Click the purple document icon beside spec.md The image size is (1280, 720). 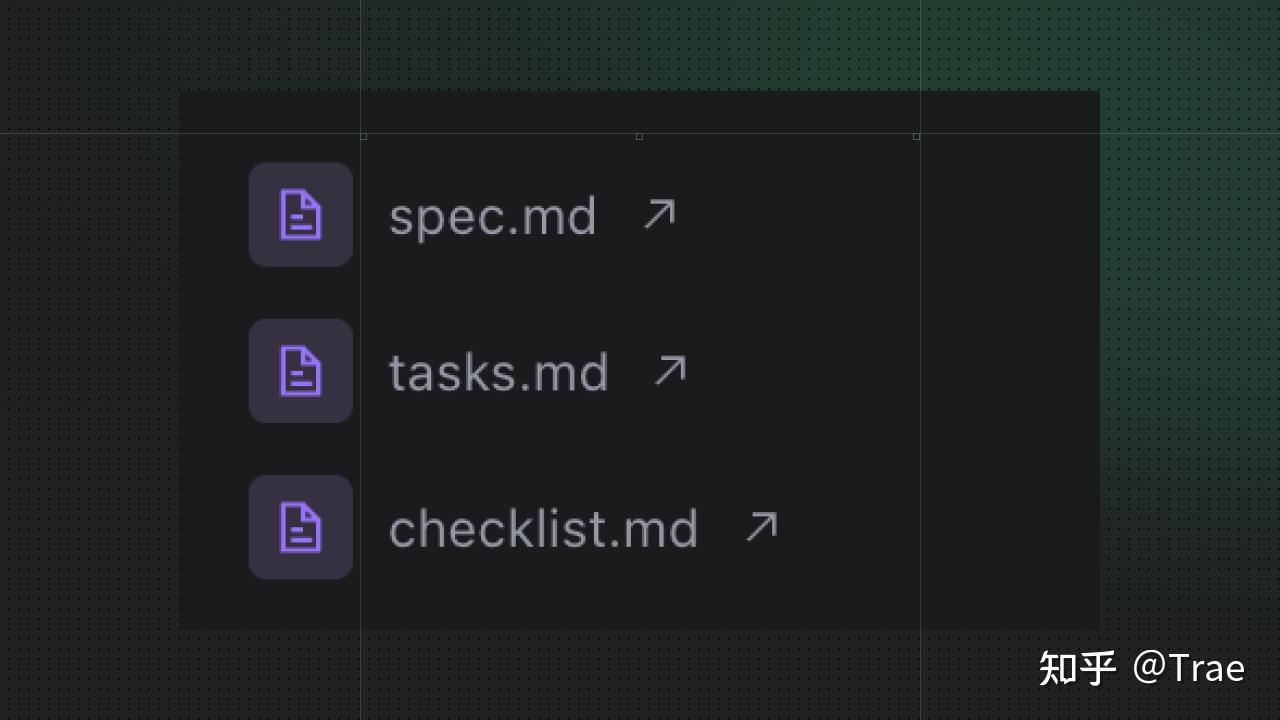tap(301, 215)
